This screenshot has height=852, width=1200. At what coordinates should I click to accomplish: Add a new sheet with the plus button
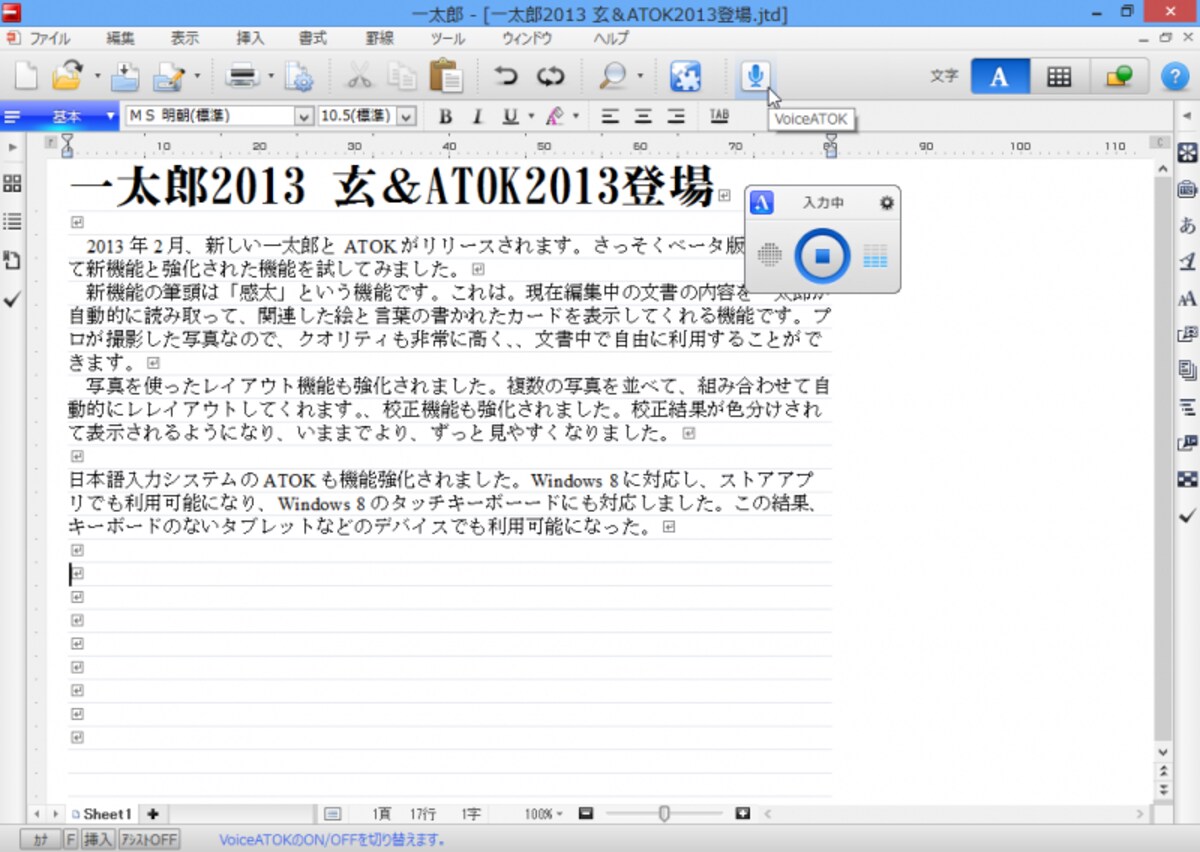click(153, 814)
